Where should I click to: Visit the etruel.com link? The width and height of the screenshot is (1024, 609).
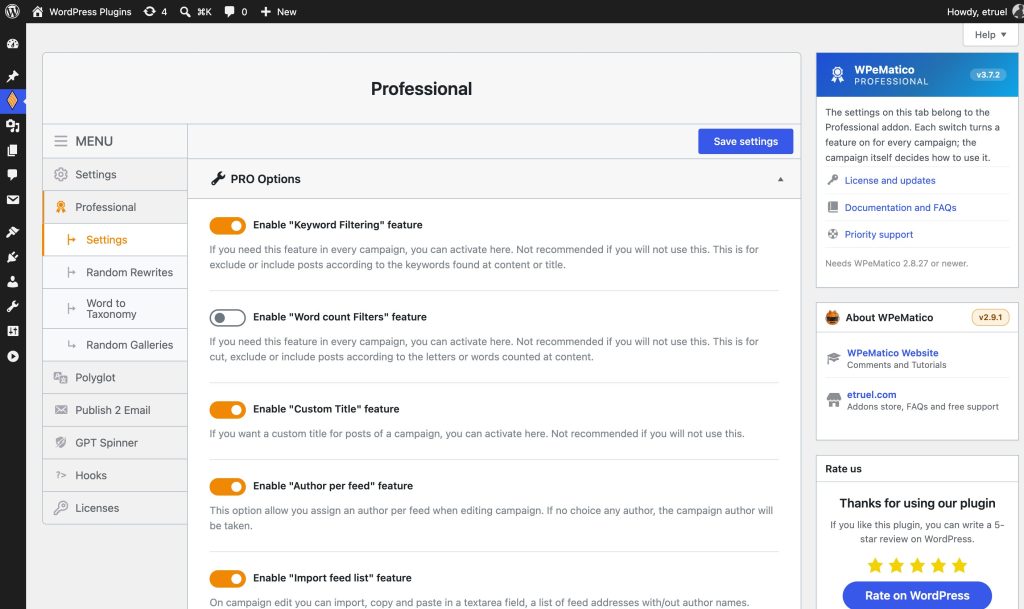pos(871,394)
